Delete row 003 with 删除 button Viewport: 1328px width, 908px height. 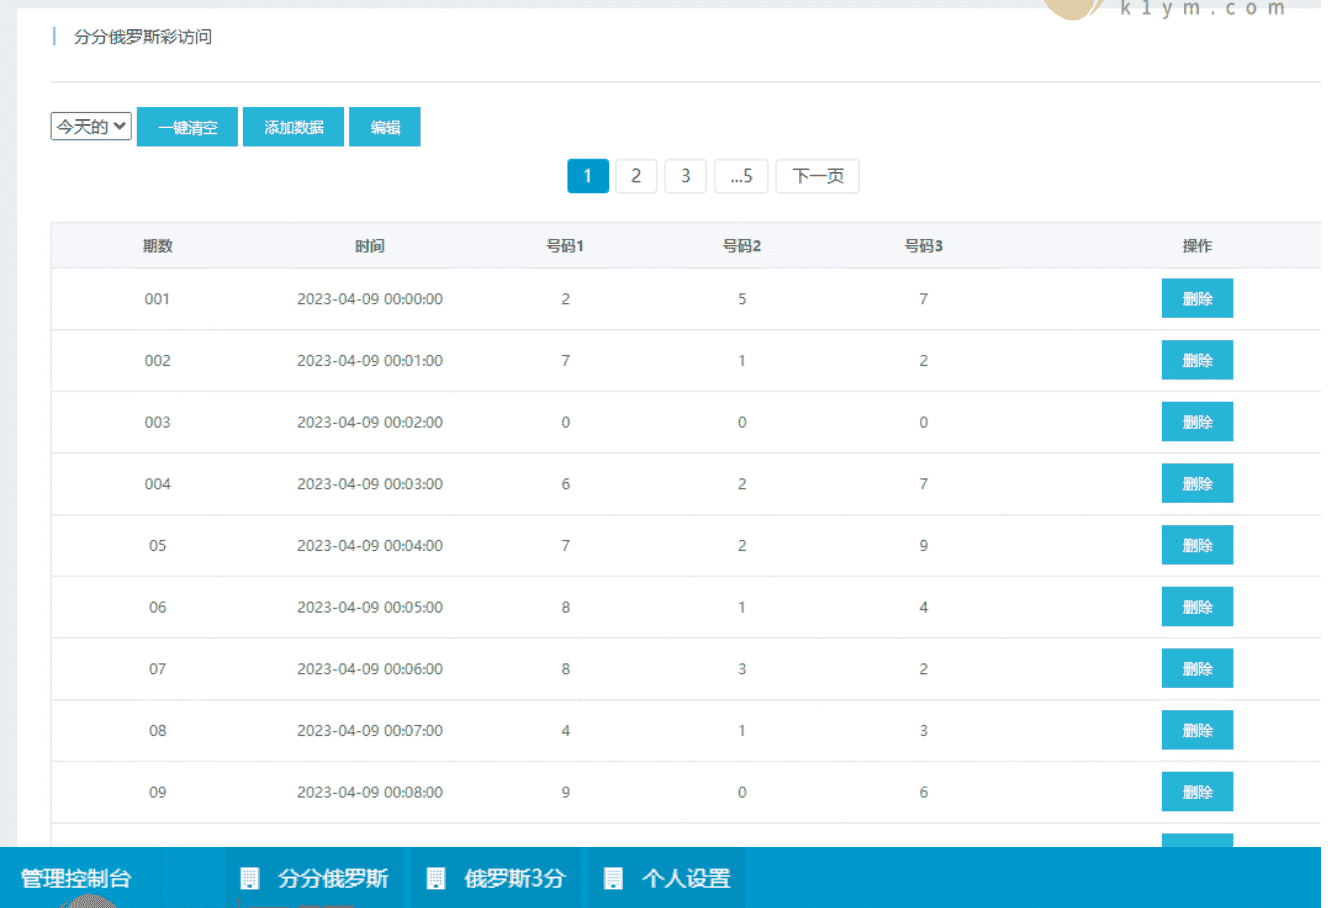(1197, 422)
